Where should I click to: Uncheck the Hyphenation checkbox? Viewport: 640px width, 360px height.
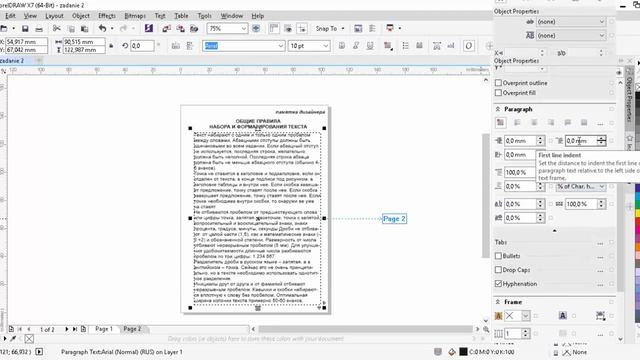(x=498, y=284)
